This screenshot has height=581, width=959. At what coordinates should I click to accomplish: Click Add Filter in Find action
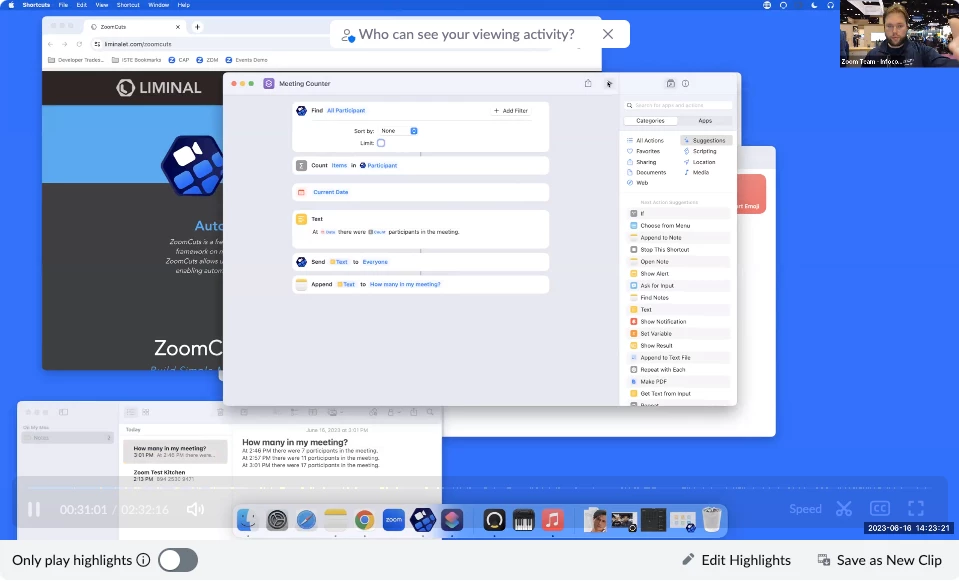(x=511, y=111)
